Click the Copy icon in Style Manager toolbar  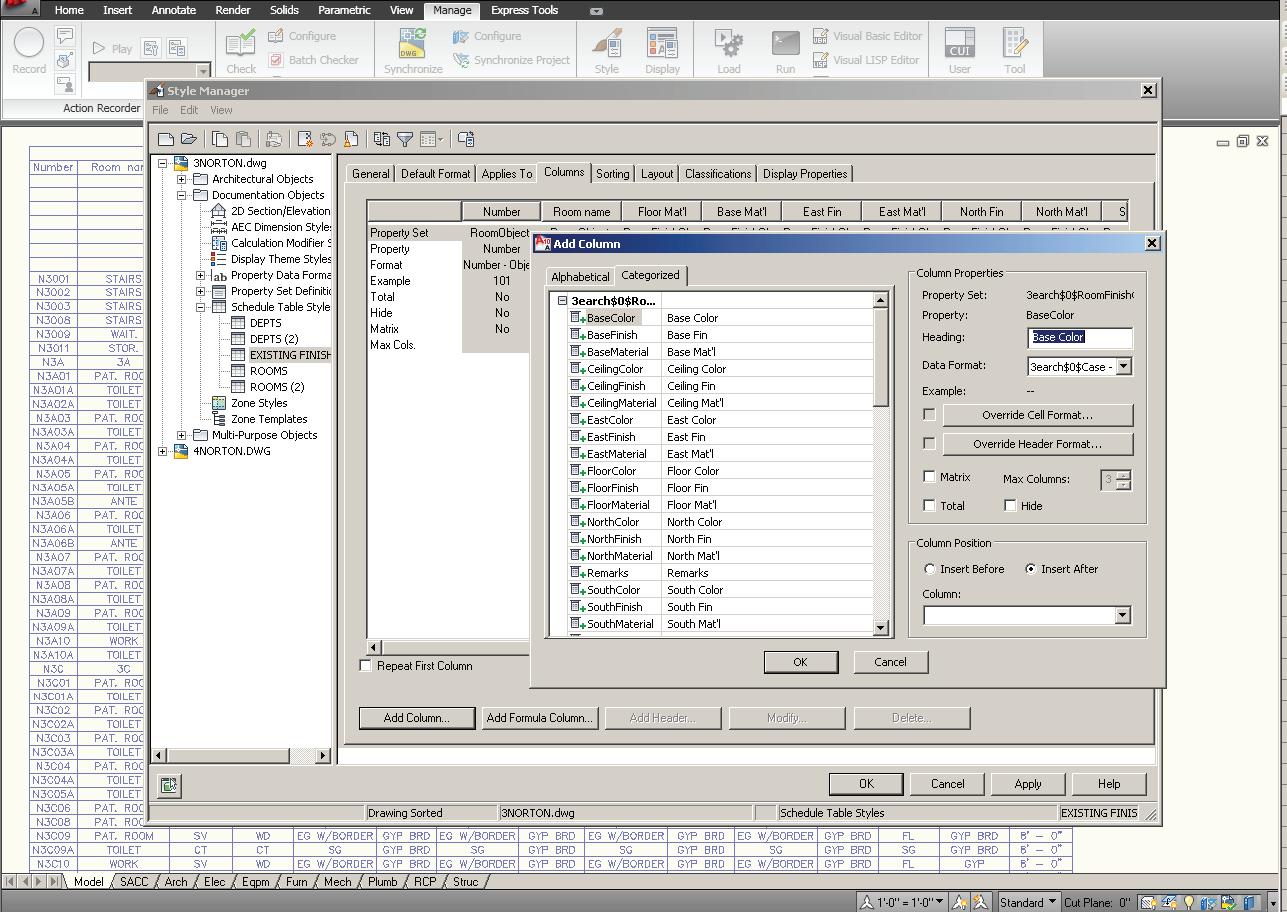click(220, 140)
